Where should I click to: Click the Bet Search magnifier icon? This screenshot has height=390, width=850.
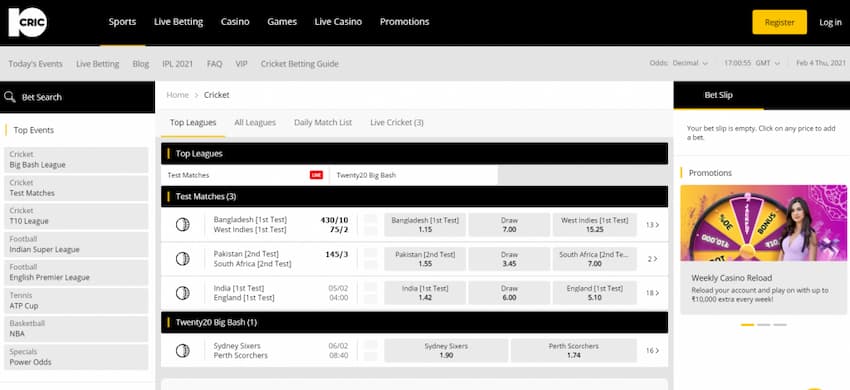10,97
